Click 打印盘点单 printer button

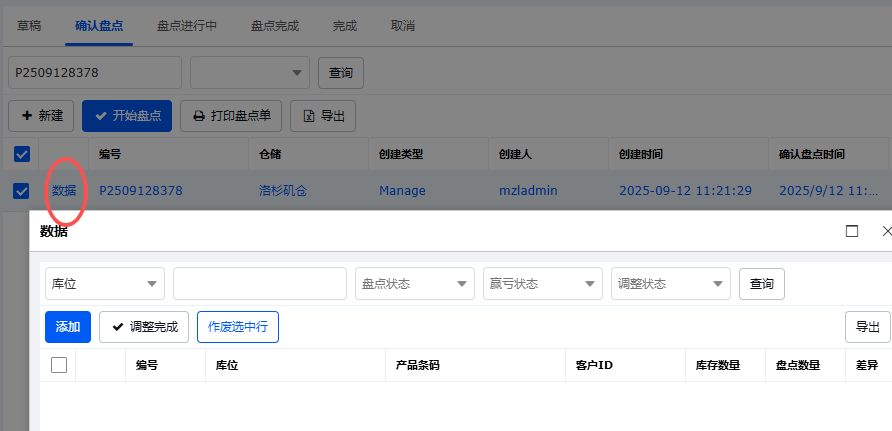[x=231, y=116]
